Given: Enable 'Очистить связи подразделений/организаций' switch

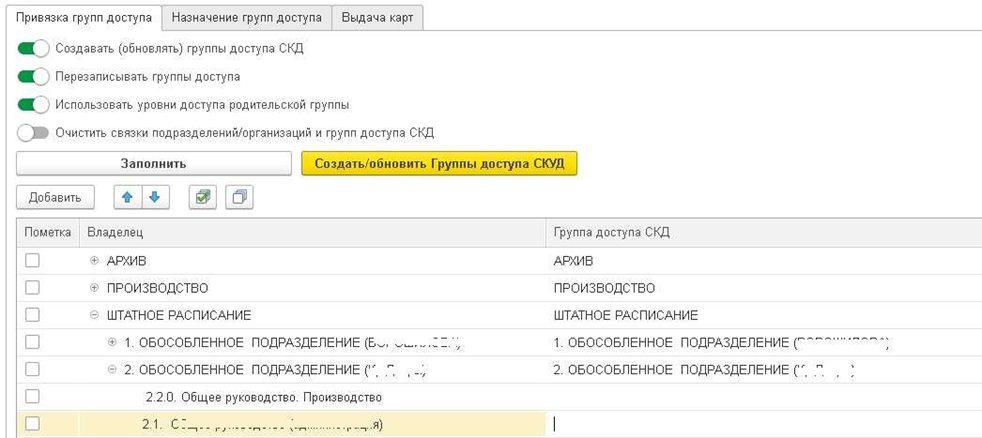Looking at the screenshot, I should pos(33,132).
